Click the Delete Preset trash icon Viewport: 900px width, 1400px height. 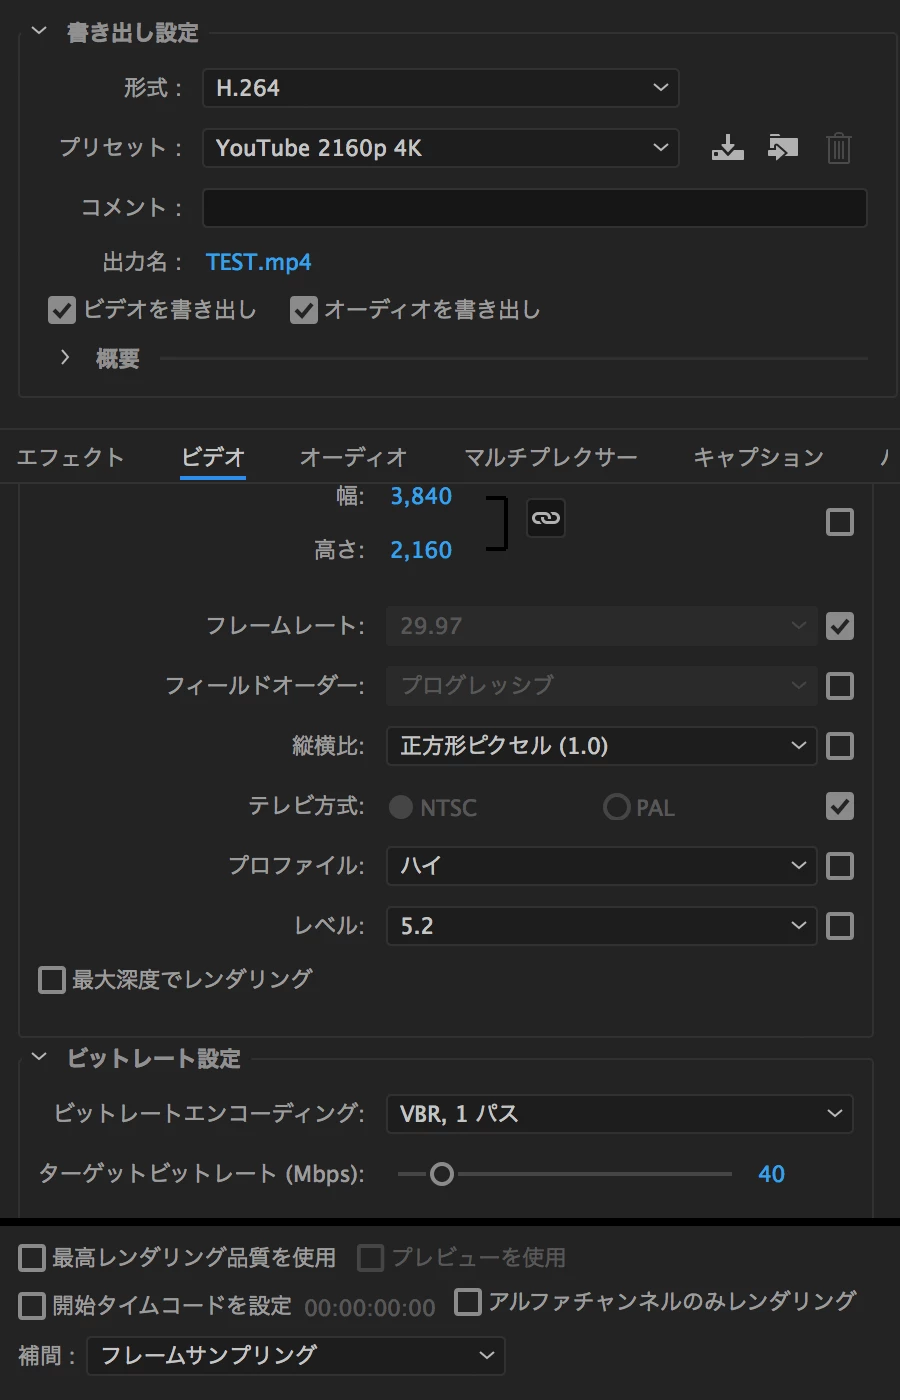(x=839, y=148)
